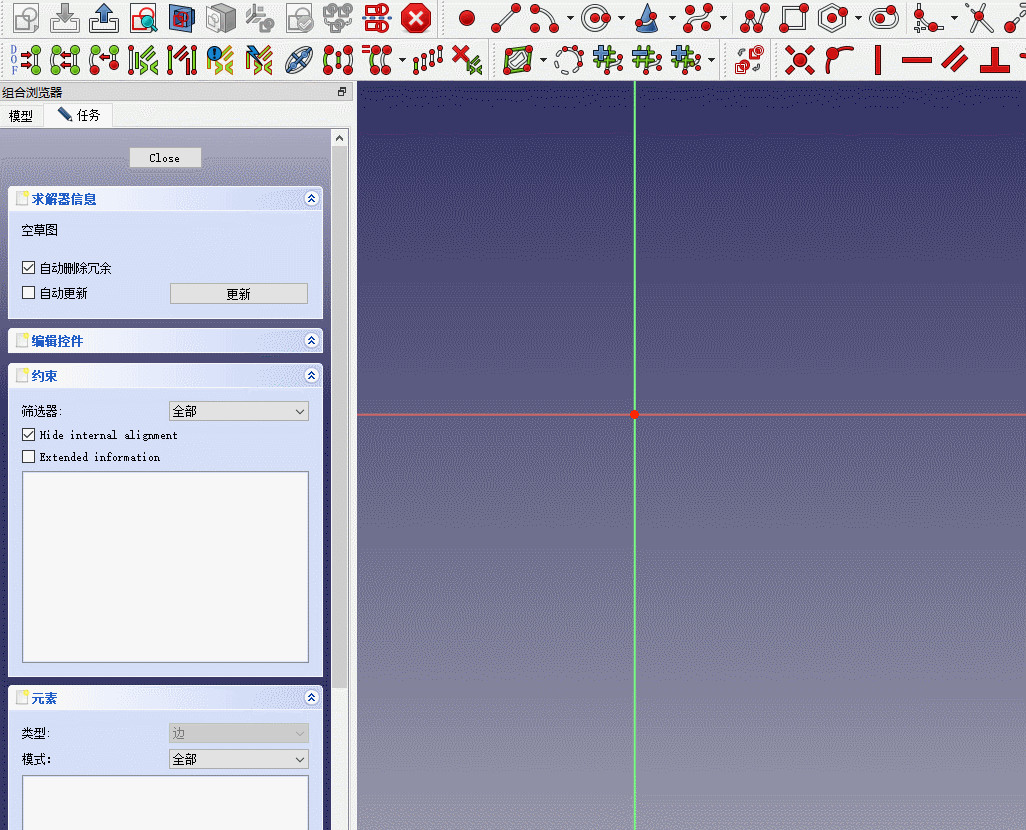The height and width of the screenshot is (830, 1026).
Task: Select the Create slot tool
Action: coord(883,17)
